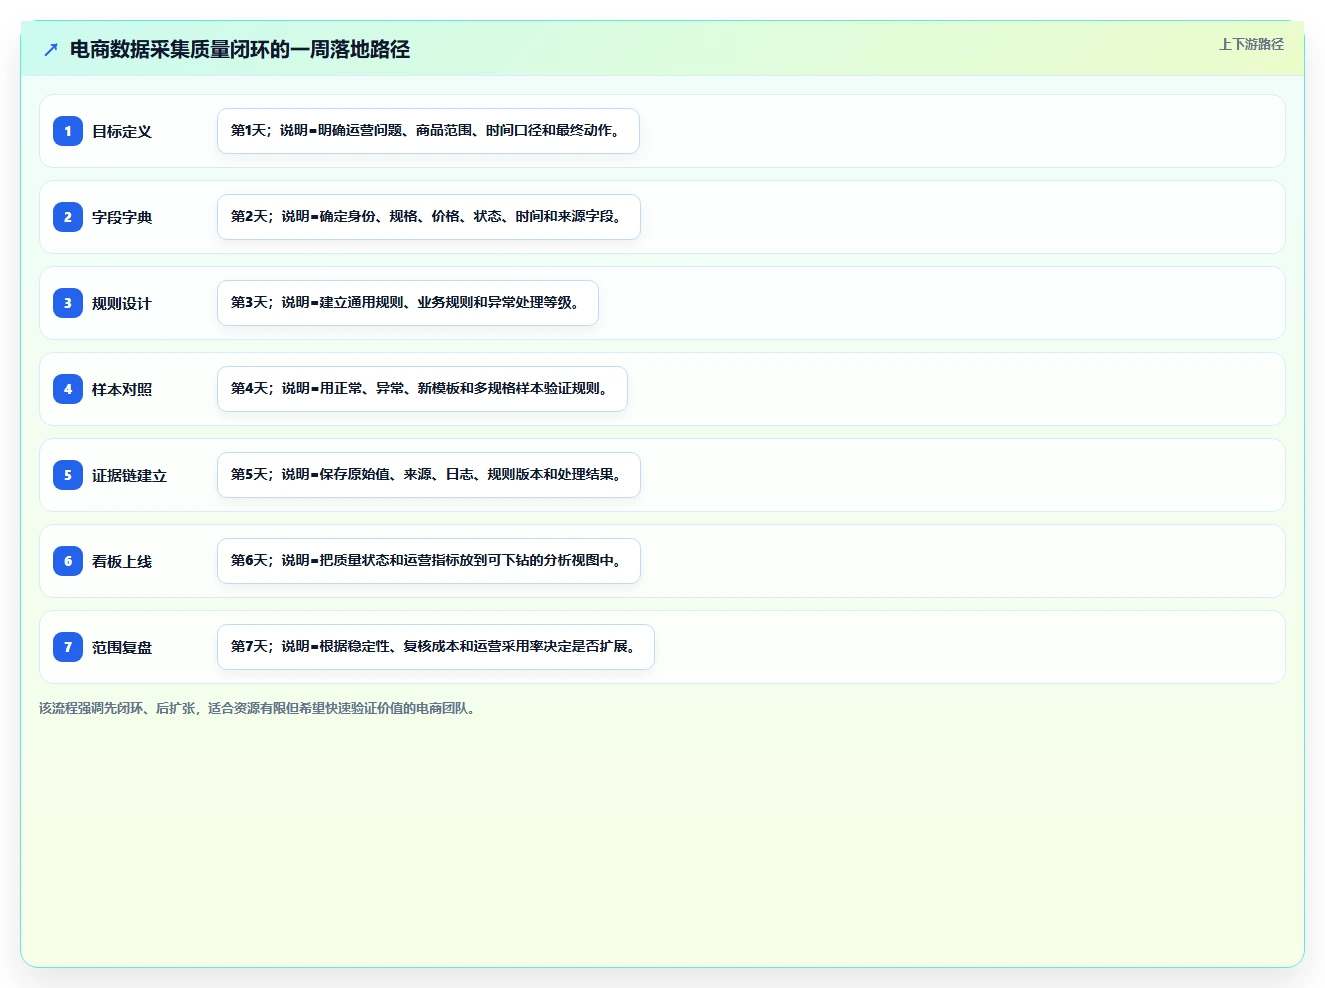Open the 第5天 description box
Viewport: 1325px width, 988px height.
[429, 475]
